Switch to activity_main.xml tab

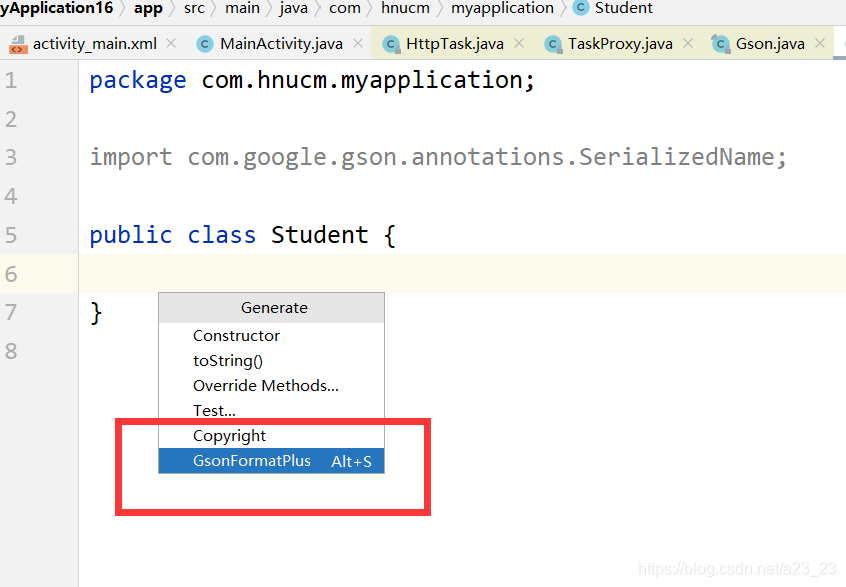pos(94,44)
